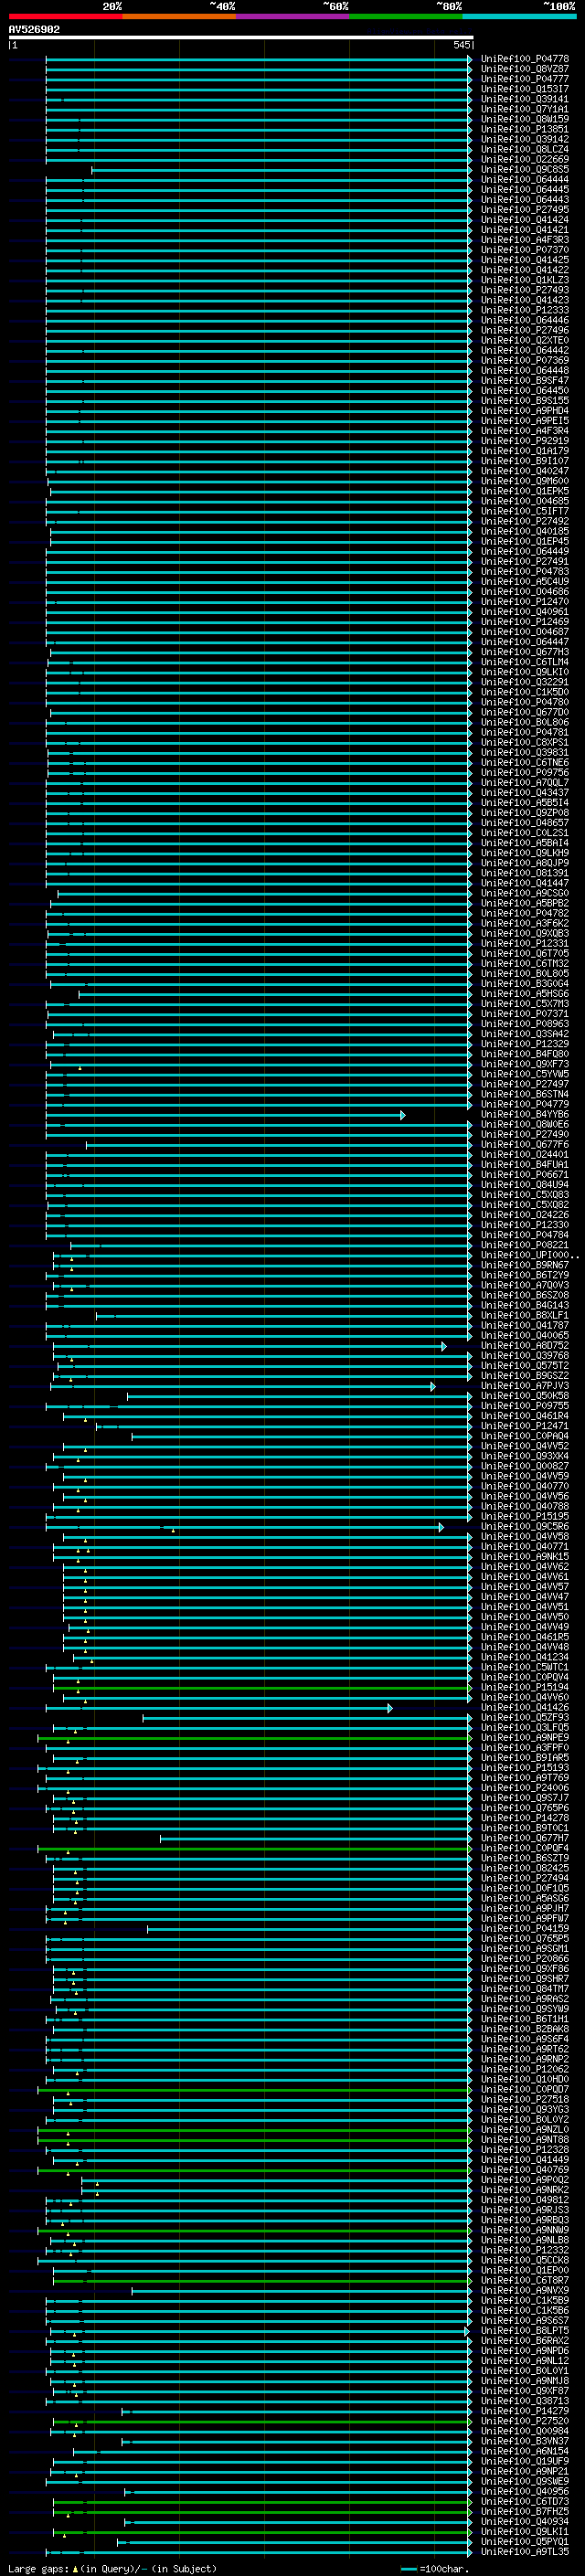This screenshot has height=2576, width=585.
Task: Click the orange ~40% legend segment
Action: [x=179, y=16]
